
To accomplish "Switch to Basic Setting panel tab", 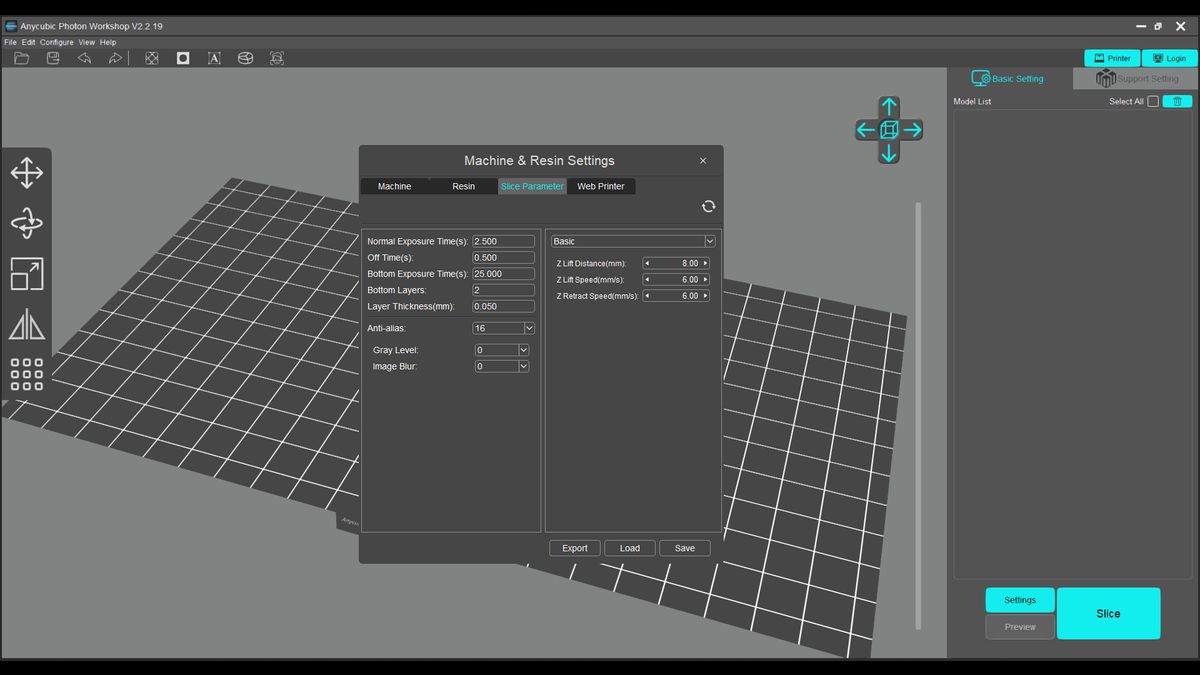I will 1008,78.
